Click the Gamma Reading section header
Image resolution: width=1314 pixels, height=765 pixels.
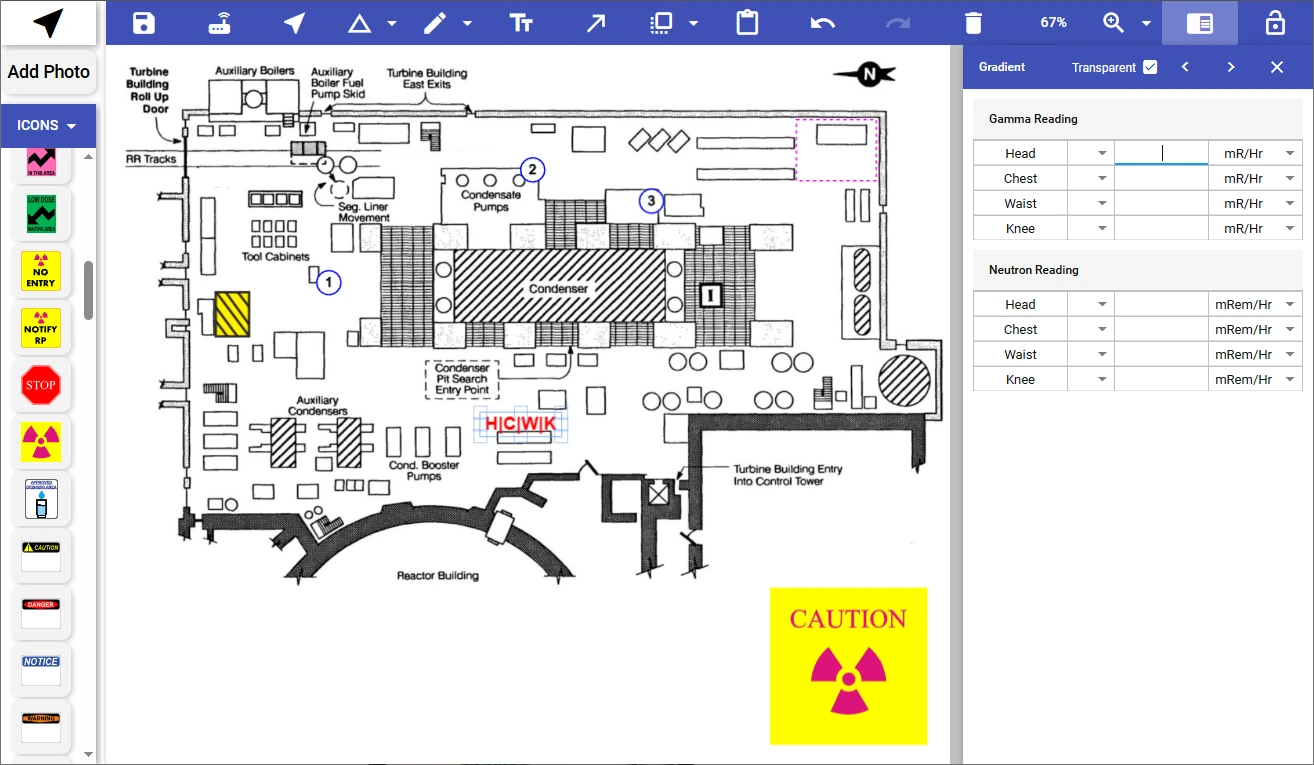click(x=1138, y=119)
